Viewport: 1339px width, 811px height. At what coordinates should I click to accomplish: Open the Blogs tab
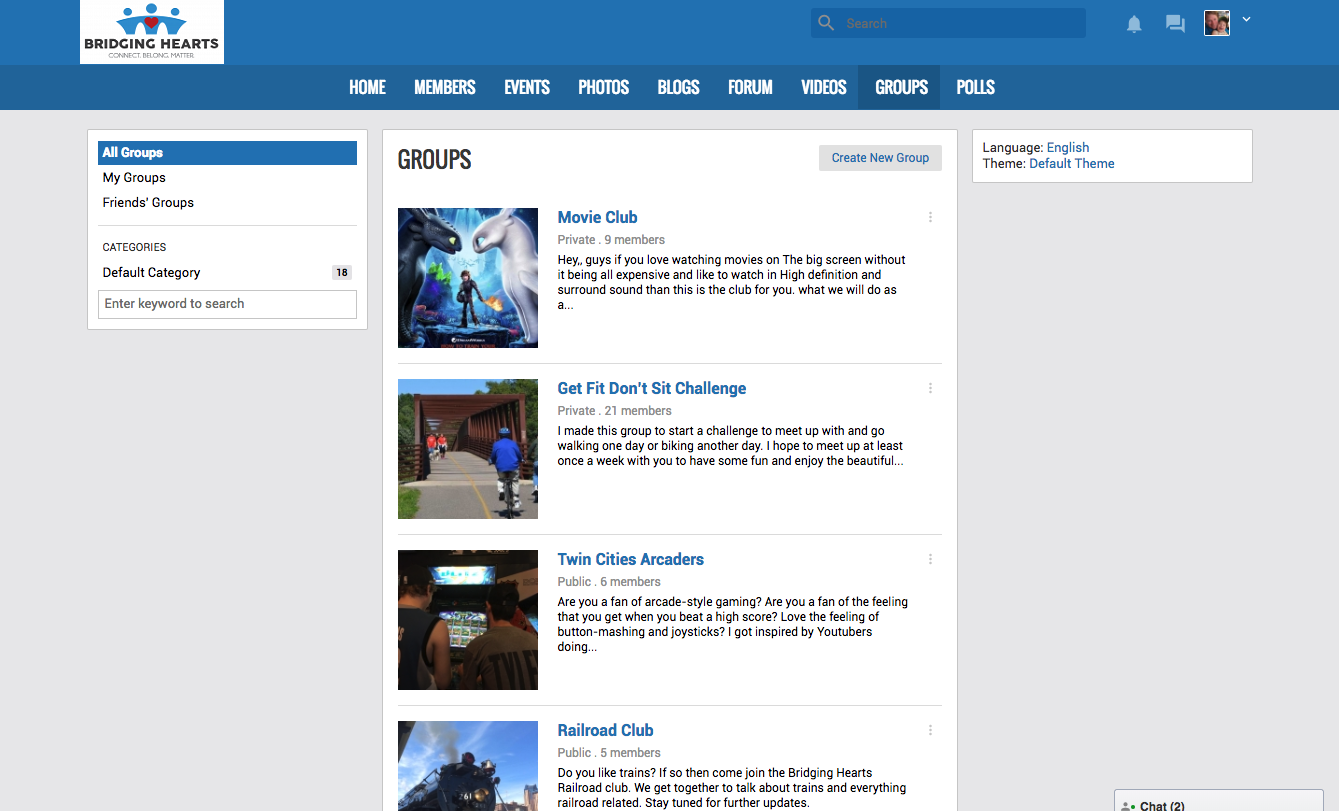click(678, 87)
